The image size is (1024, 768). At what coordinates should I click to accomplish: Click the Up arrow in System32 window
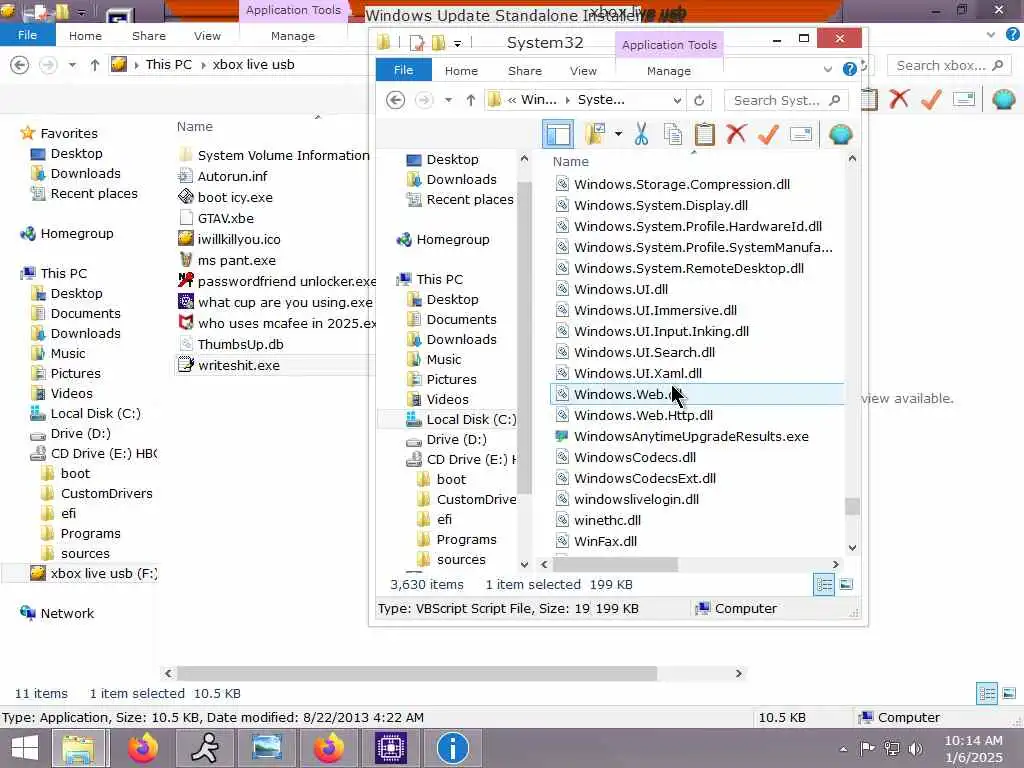coord(470,100)
